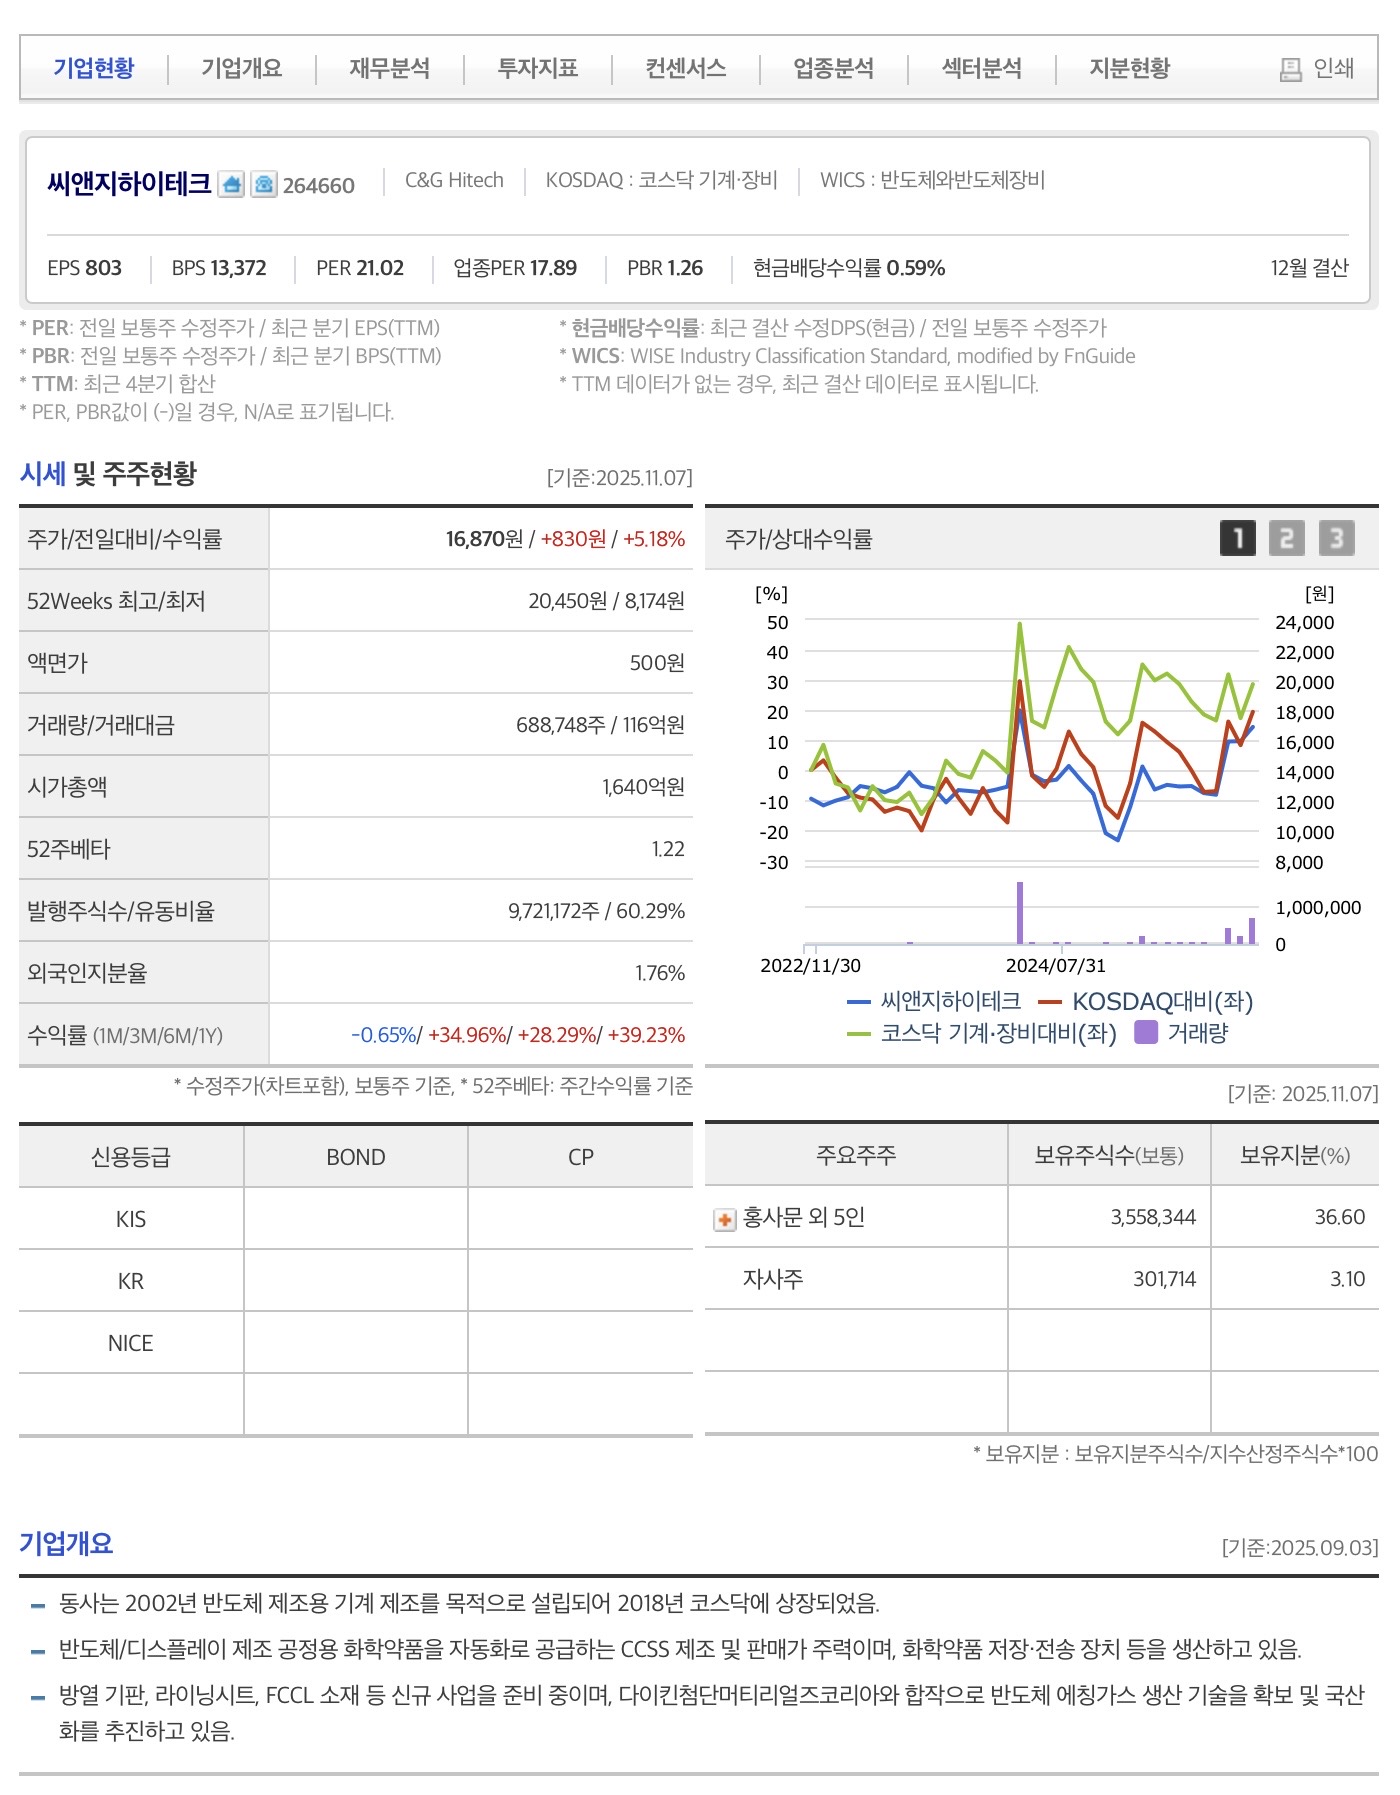Click the market cap 1,640억원
This screenshot has width=1400, height=1795.
(644, 787)
